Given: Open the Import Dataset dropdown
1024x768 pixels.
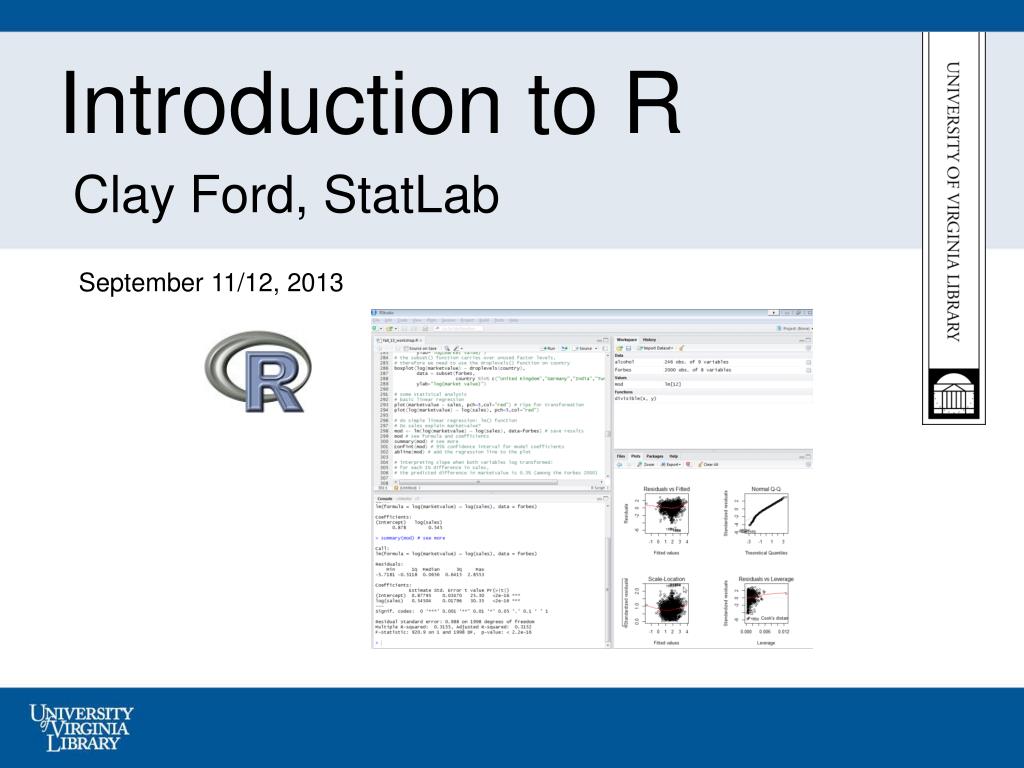Looking at the screenshot, I should (656, 348).
